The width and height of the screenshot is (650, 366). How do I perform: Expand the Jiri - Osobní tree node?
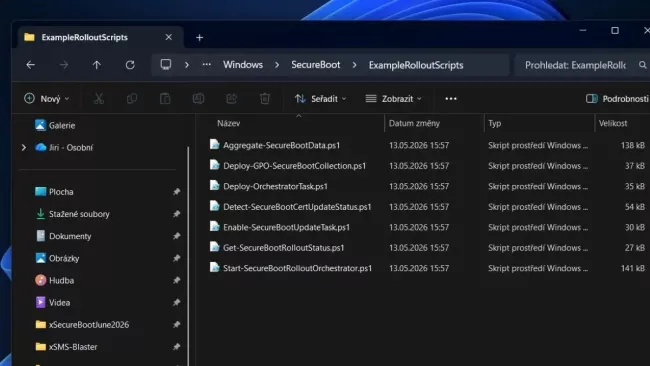tap(24, 148)
